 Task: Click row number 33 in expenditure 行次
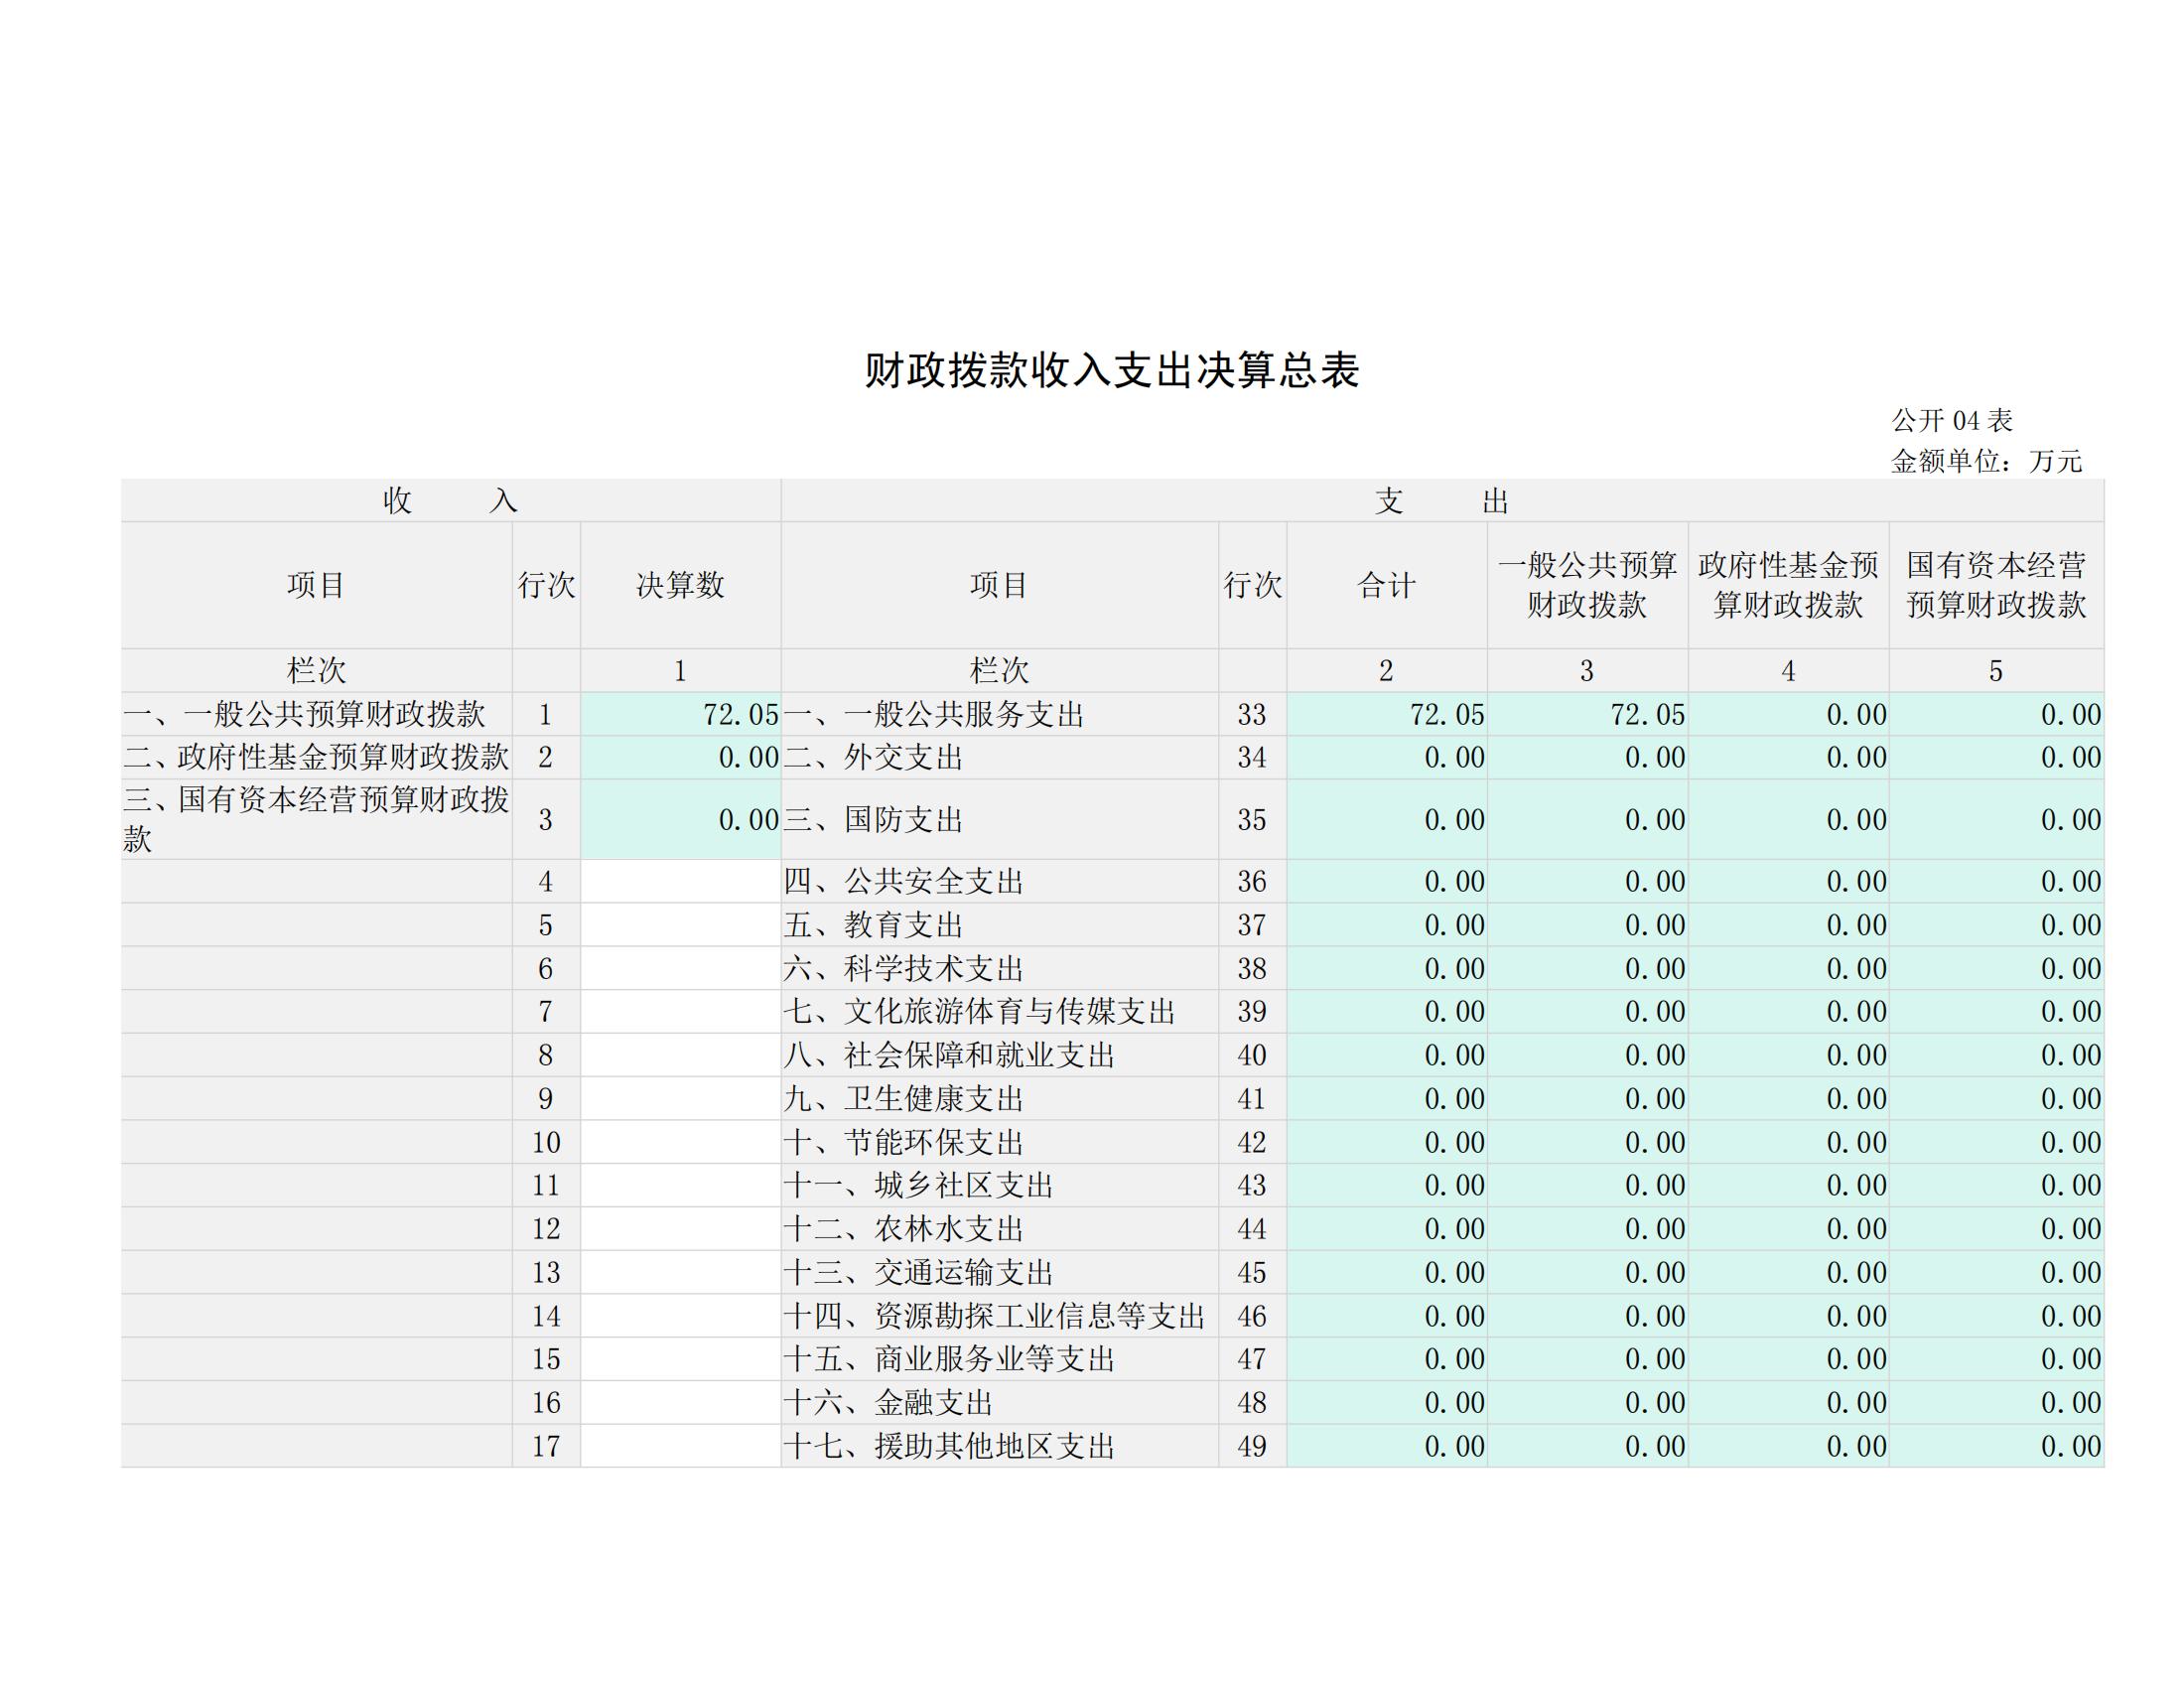1252,715
